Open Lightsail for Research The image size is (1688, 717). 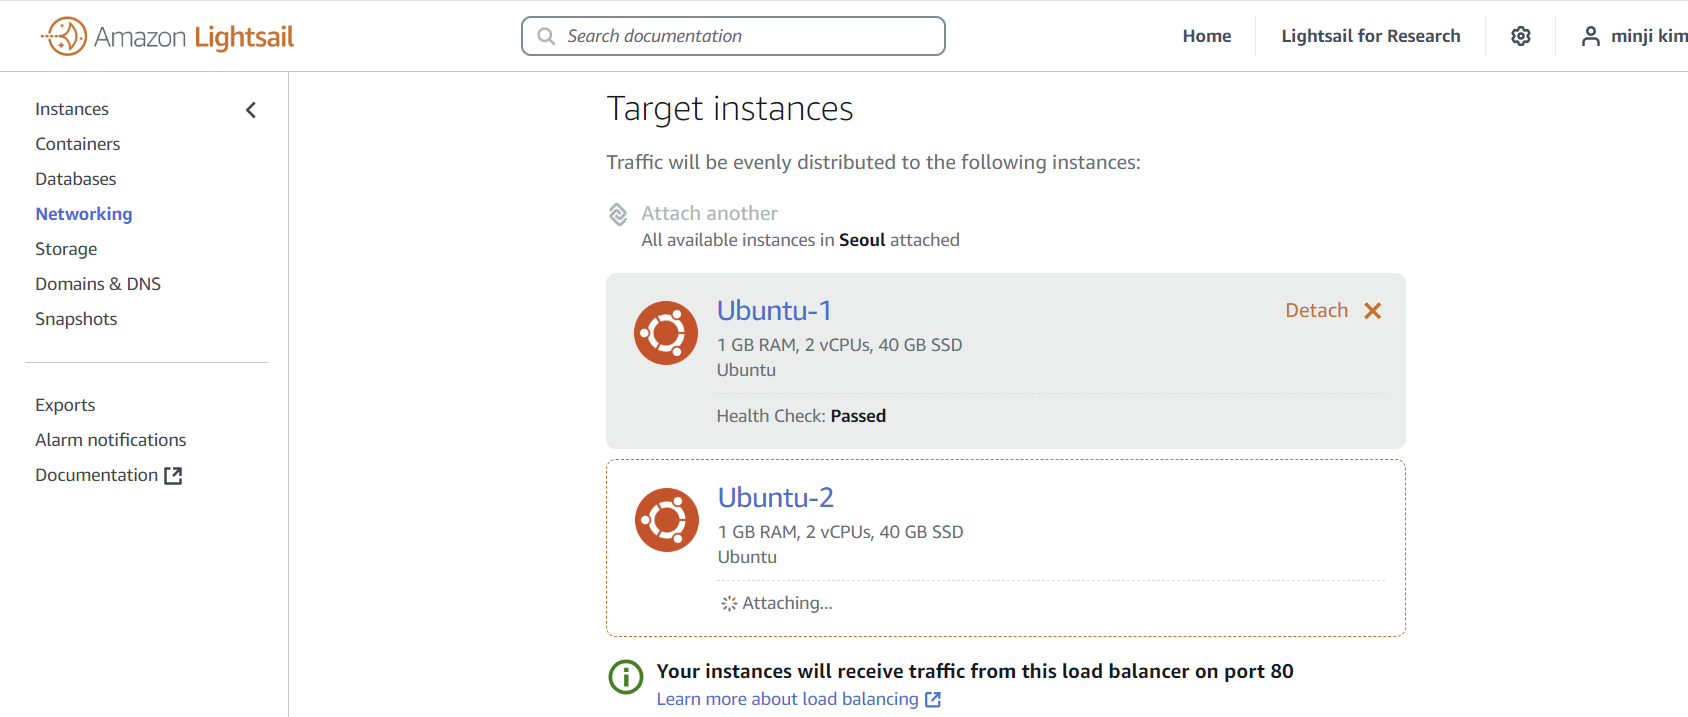[1370, 36]
